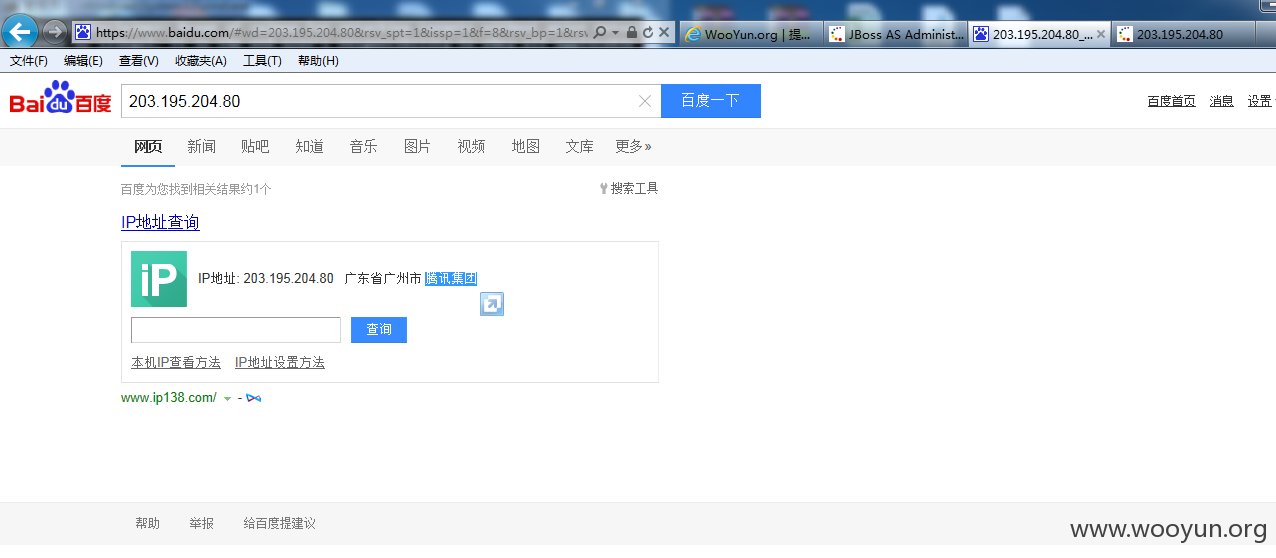The image size is (1276, 558).
Task: Open the www.ip138.com/ result URL
Action: [168, 397]
